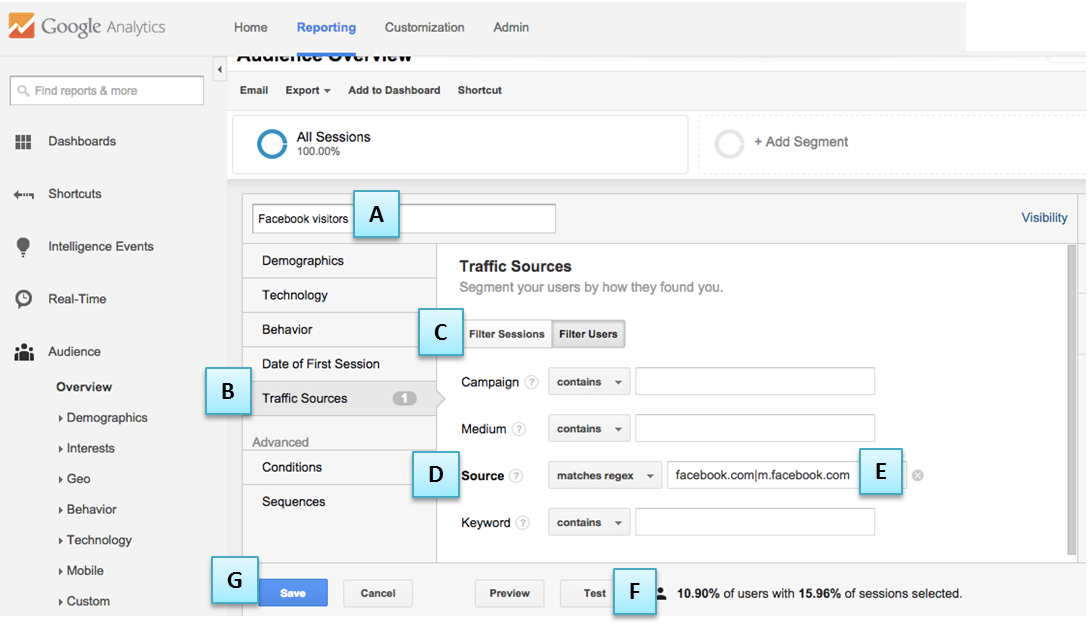Click the Medium value input field
The height and width of the screenshot is (632, 1088).
point(755,429)
